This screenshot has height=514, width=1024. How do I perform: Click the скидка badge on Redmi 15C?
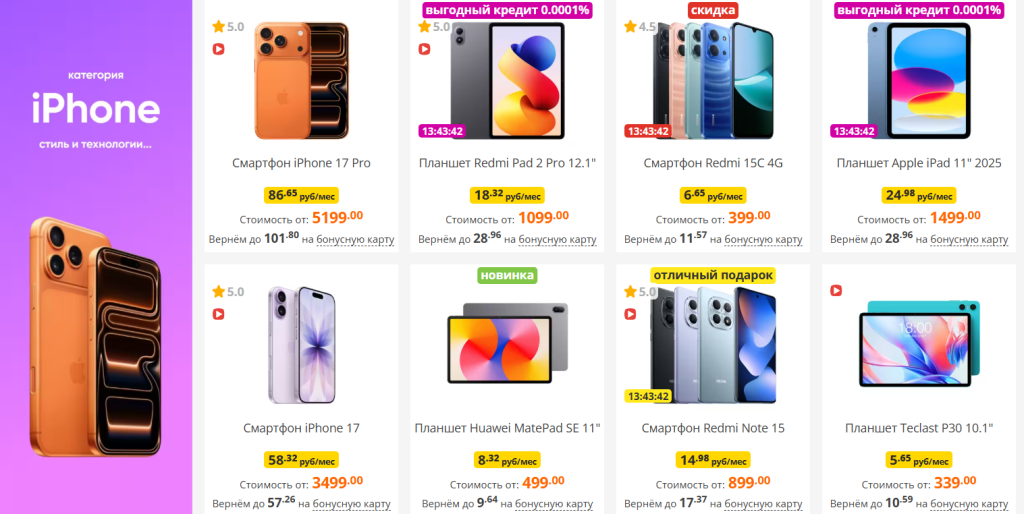[712, 10]
